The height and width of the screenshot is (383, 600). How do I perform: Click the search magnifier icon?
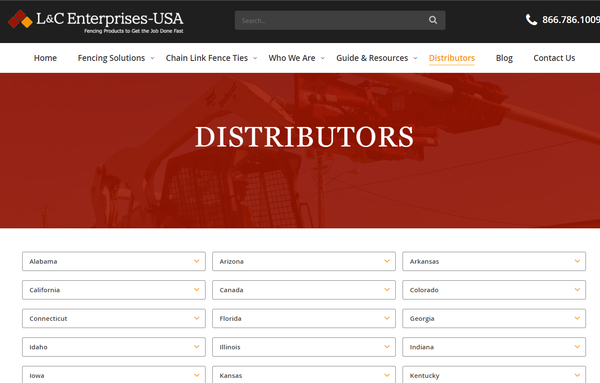[433, 20]
